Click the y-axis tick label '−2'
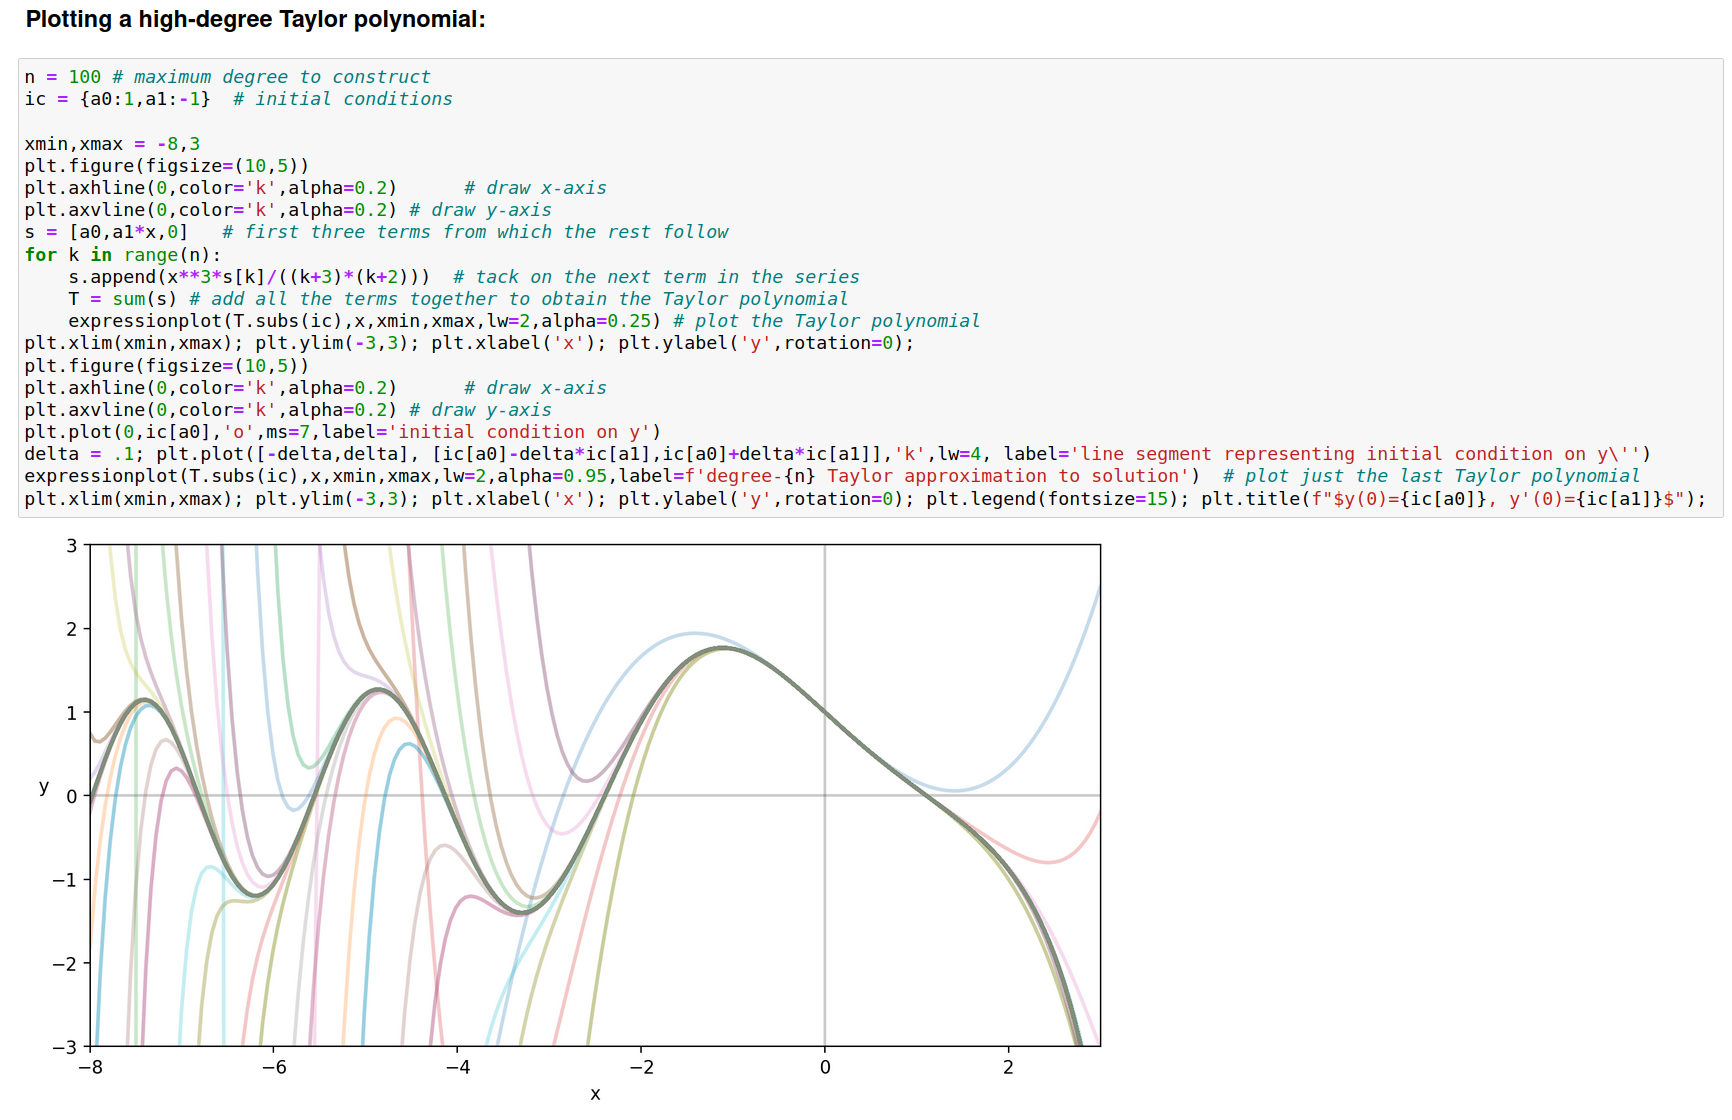Viewport: 1732px width, 1120px height. (65, 963)
